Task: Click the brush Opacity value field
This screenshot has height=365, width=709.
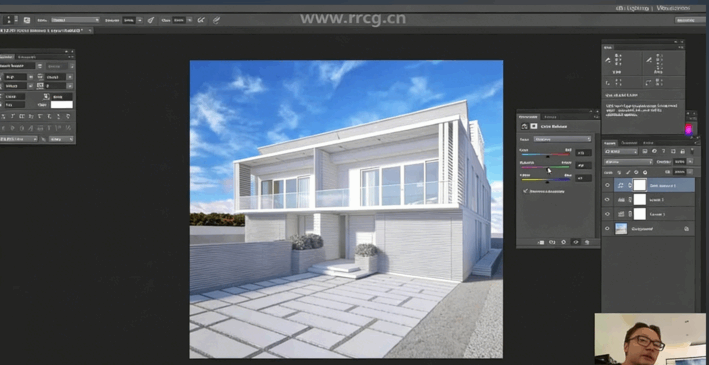Action: (129, 20)
